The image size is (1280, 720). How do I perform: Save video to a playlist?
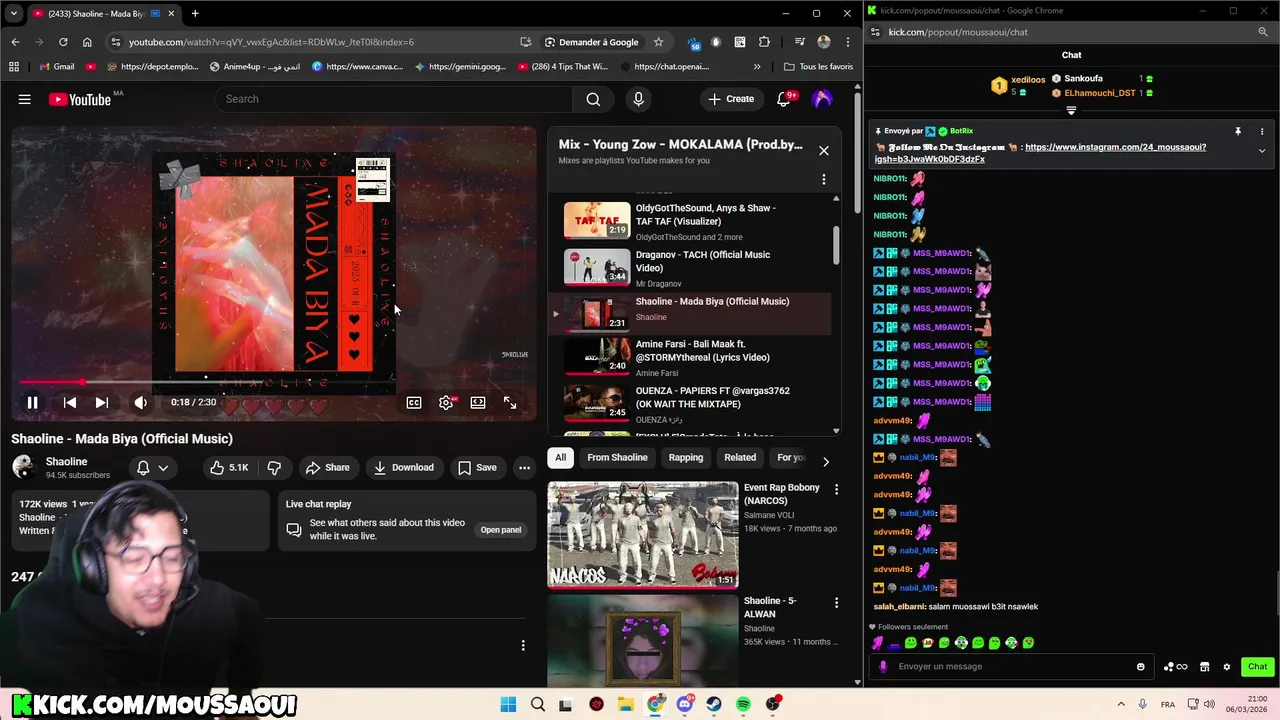[x=477, y=467]
